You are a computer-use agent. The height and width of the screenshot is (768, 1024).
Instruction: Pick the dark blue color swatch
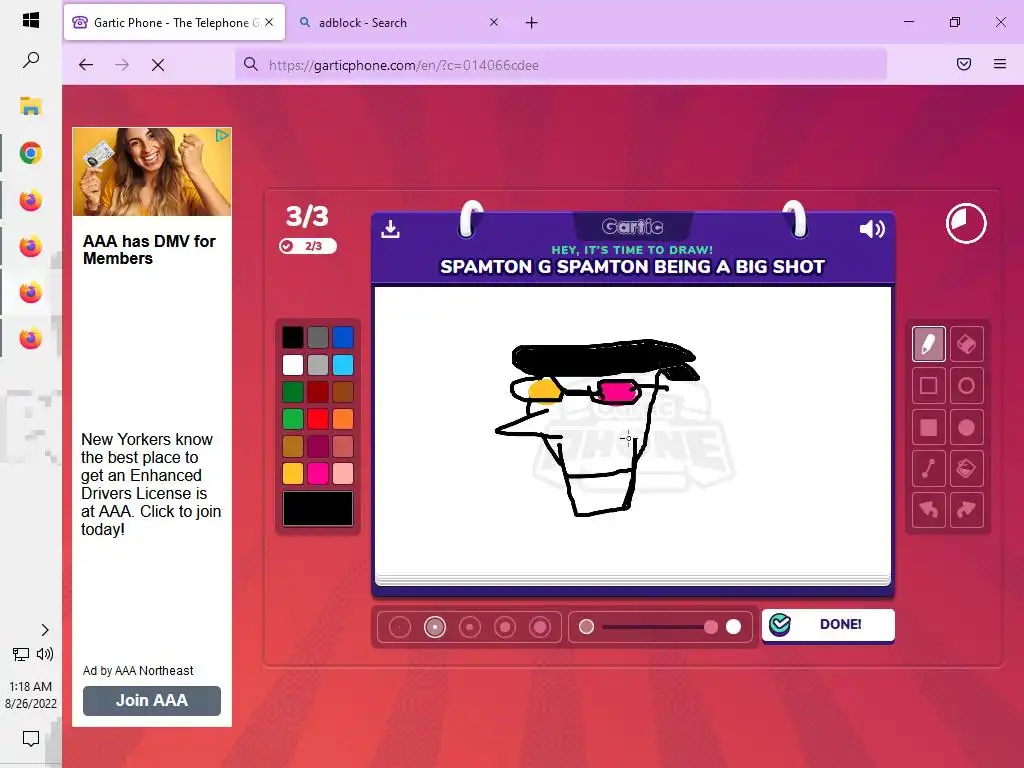pos(343,338)
